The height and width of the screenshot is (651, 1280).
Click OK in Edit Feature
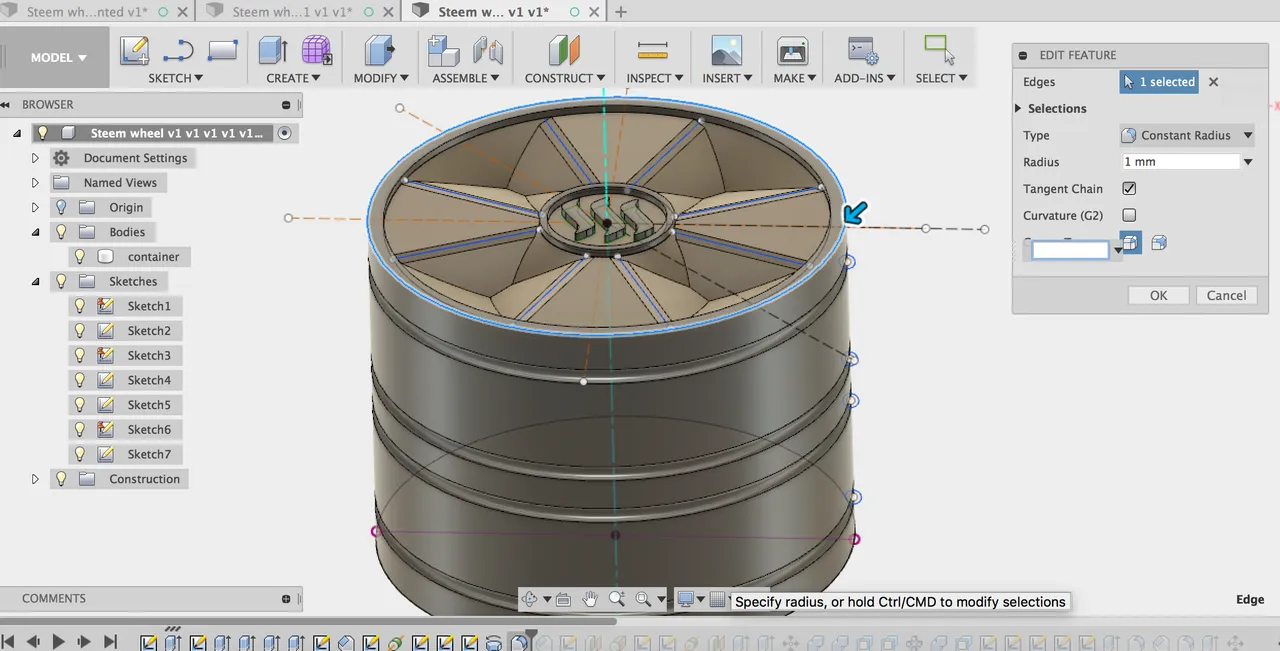(1158, 295)
